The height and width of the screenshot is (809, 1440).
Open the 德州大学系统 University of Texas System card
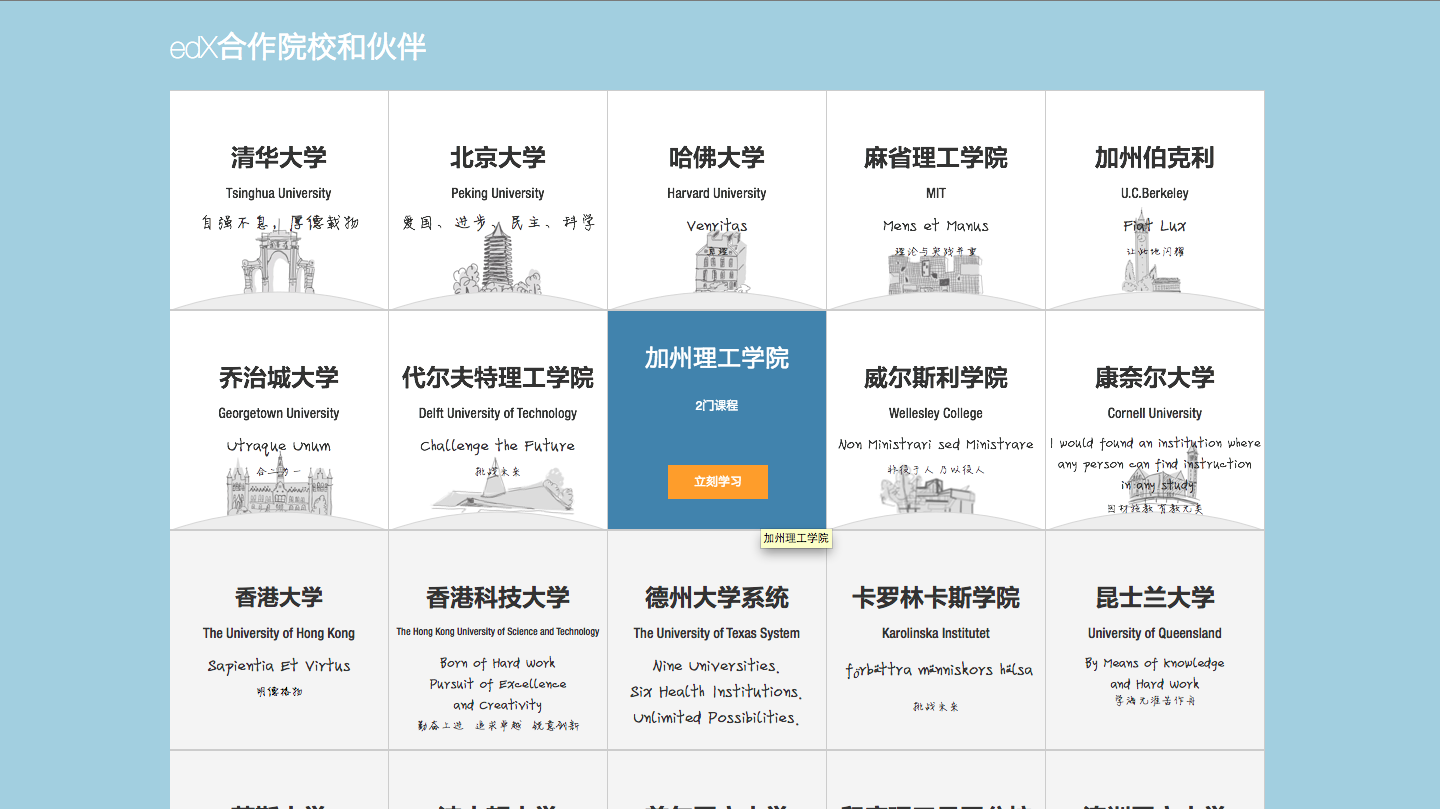click(717, 640)
